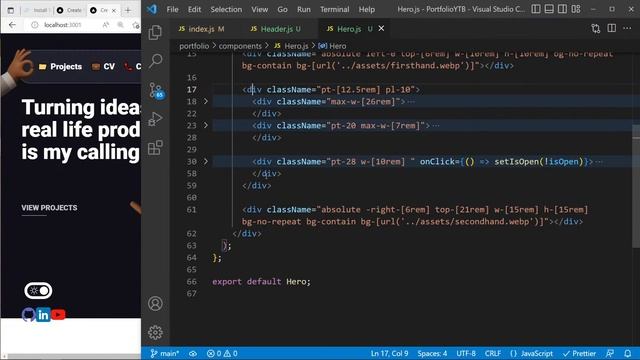The height and width of the screenshot is (360, 640).
Task: Click the main branch indicator in status bar
Action: [x=164, y=353]
